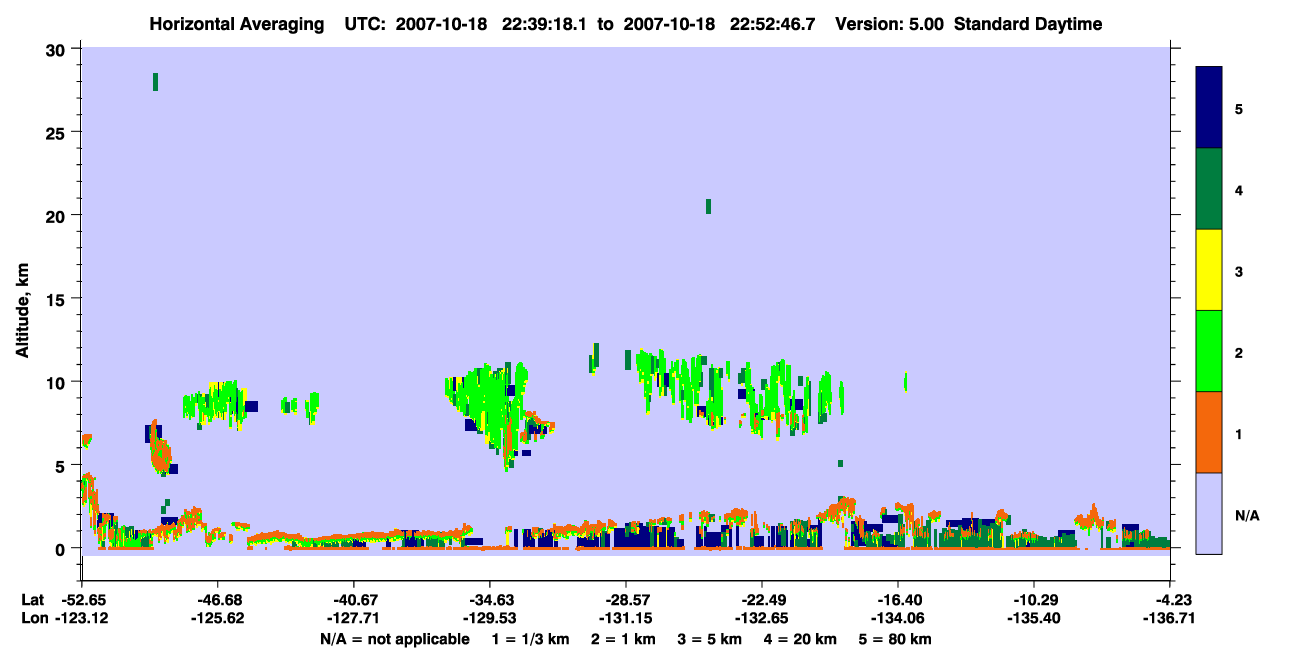Click the latitude value -40.67

click(354, 600)
